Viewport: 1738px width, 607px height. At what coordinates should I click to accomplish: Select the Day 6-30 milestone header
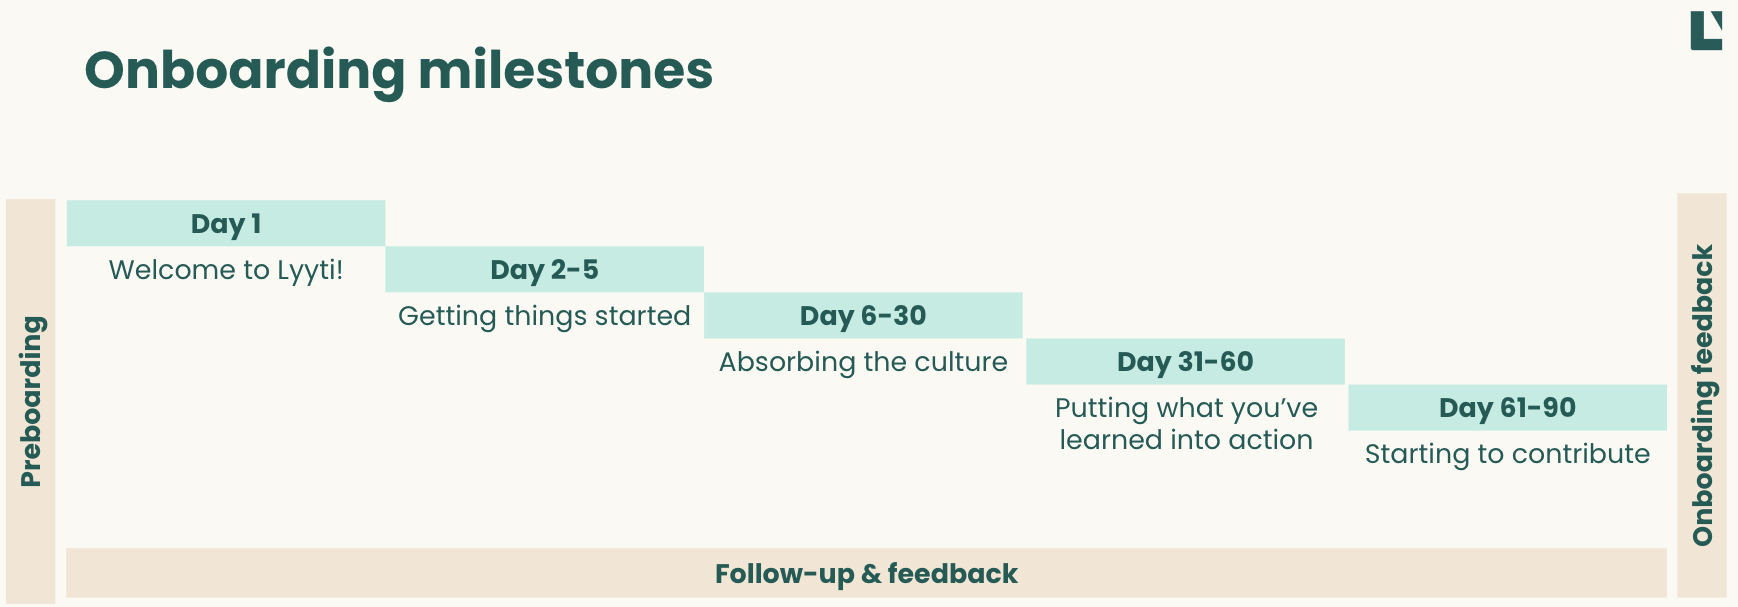(x=863, y=315)
